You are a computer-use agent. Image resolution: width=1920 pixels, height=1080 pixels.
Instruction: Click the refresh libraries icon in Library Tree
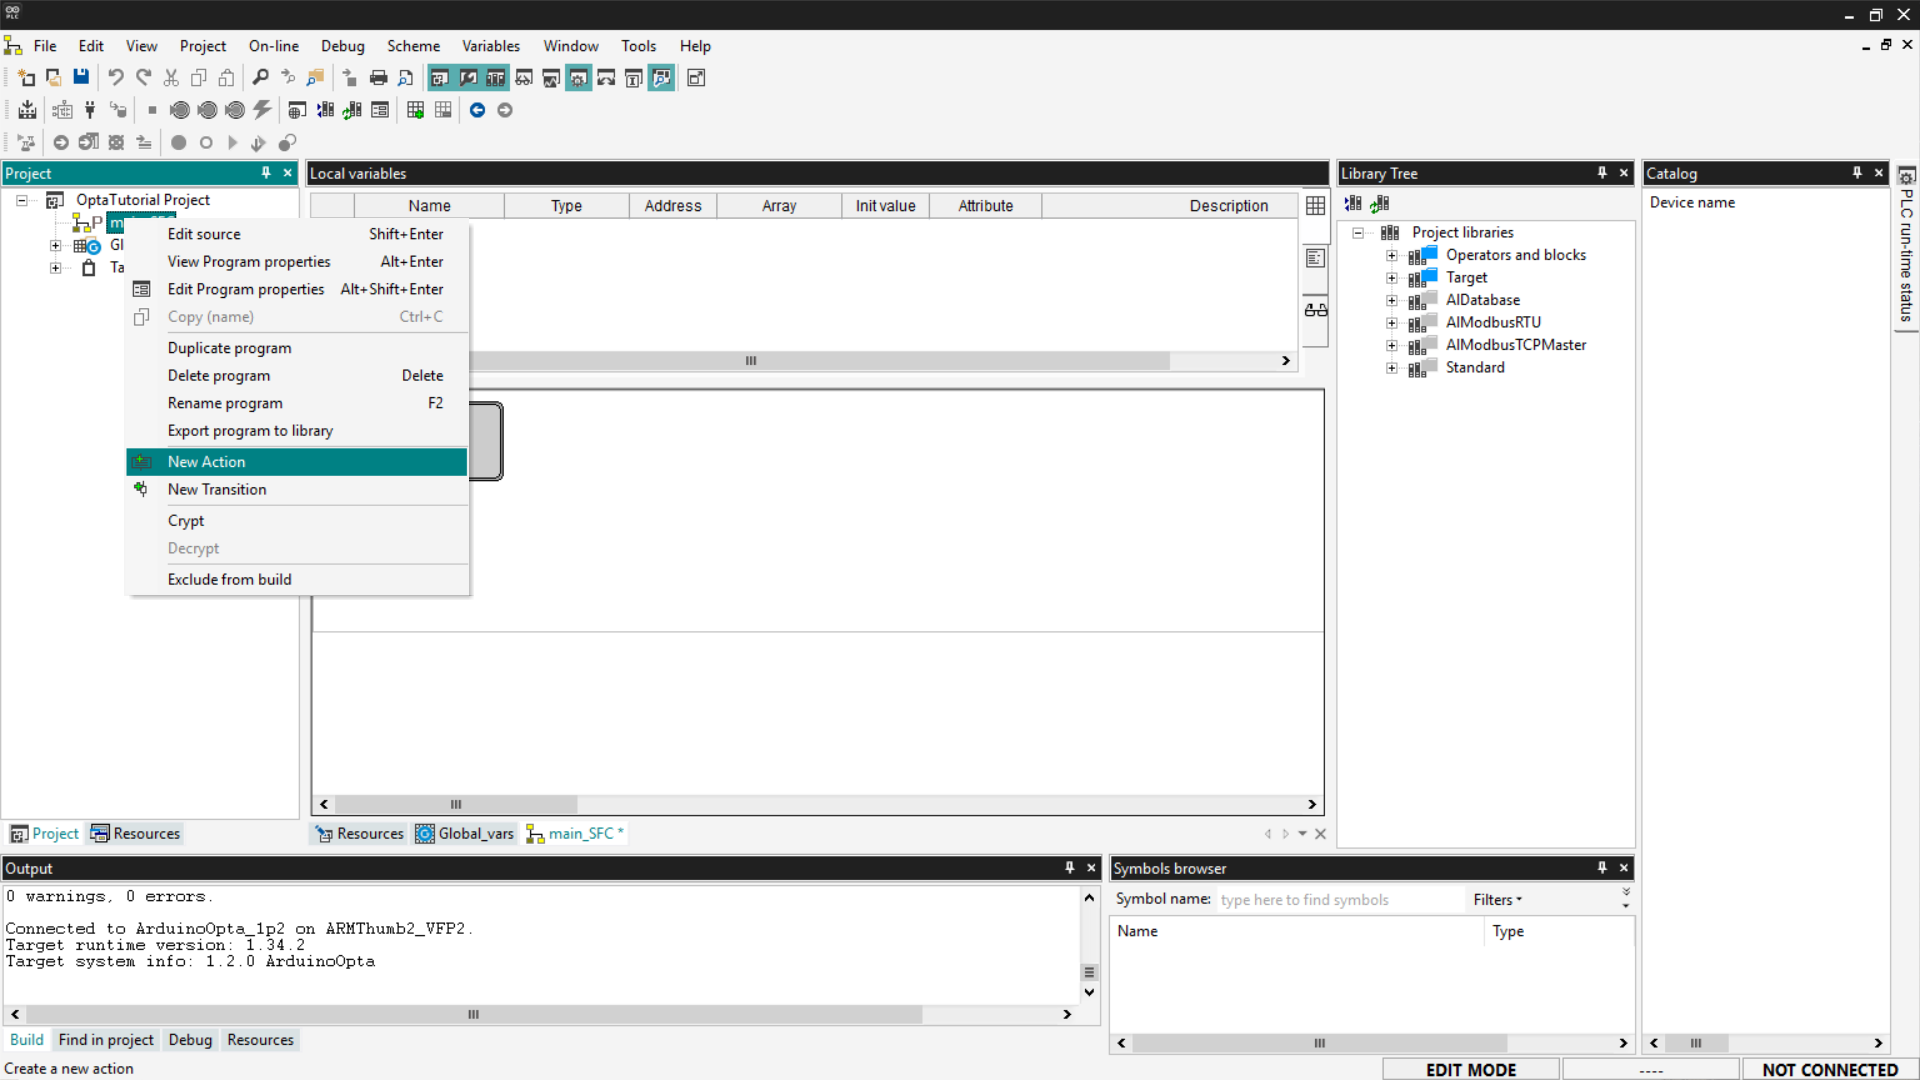coord(1380,203)
